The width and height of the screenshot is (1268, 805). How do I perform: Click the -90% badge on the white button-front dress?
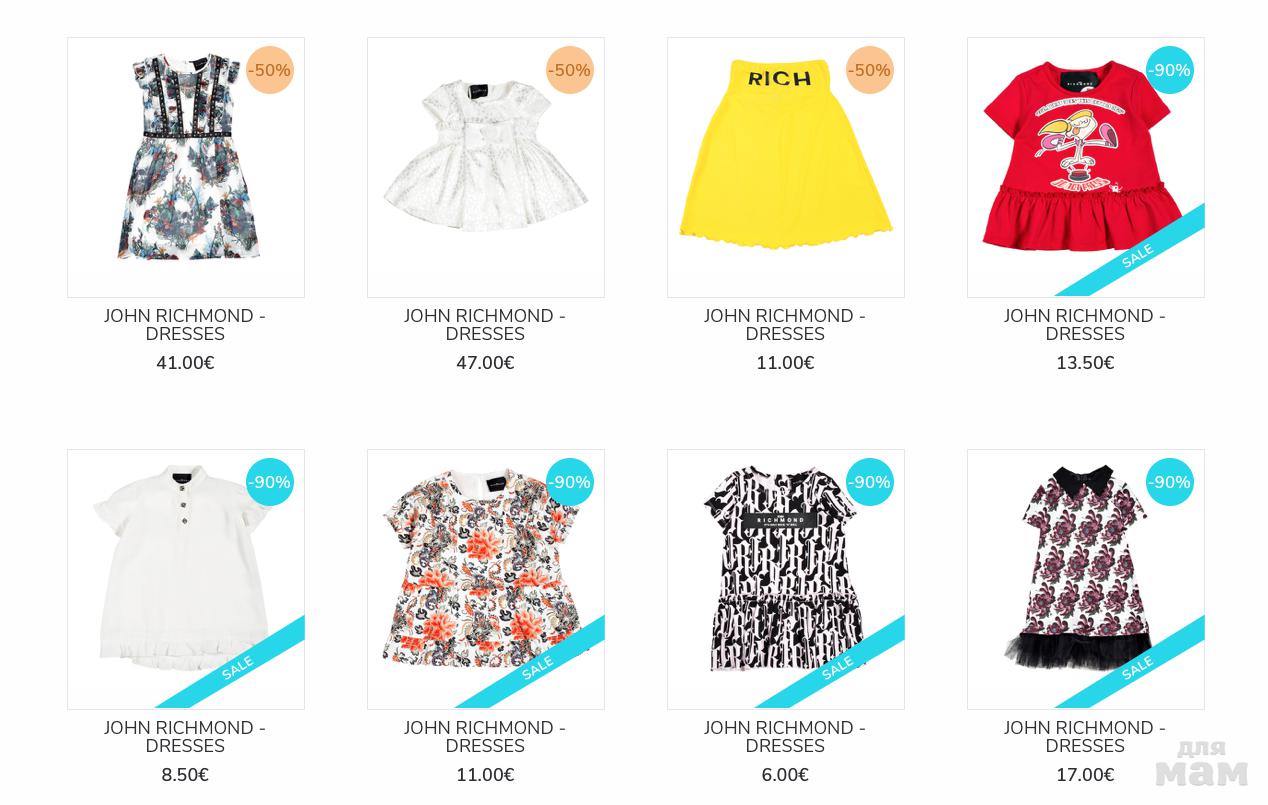pyautogui.click(x=269, y=482)
